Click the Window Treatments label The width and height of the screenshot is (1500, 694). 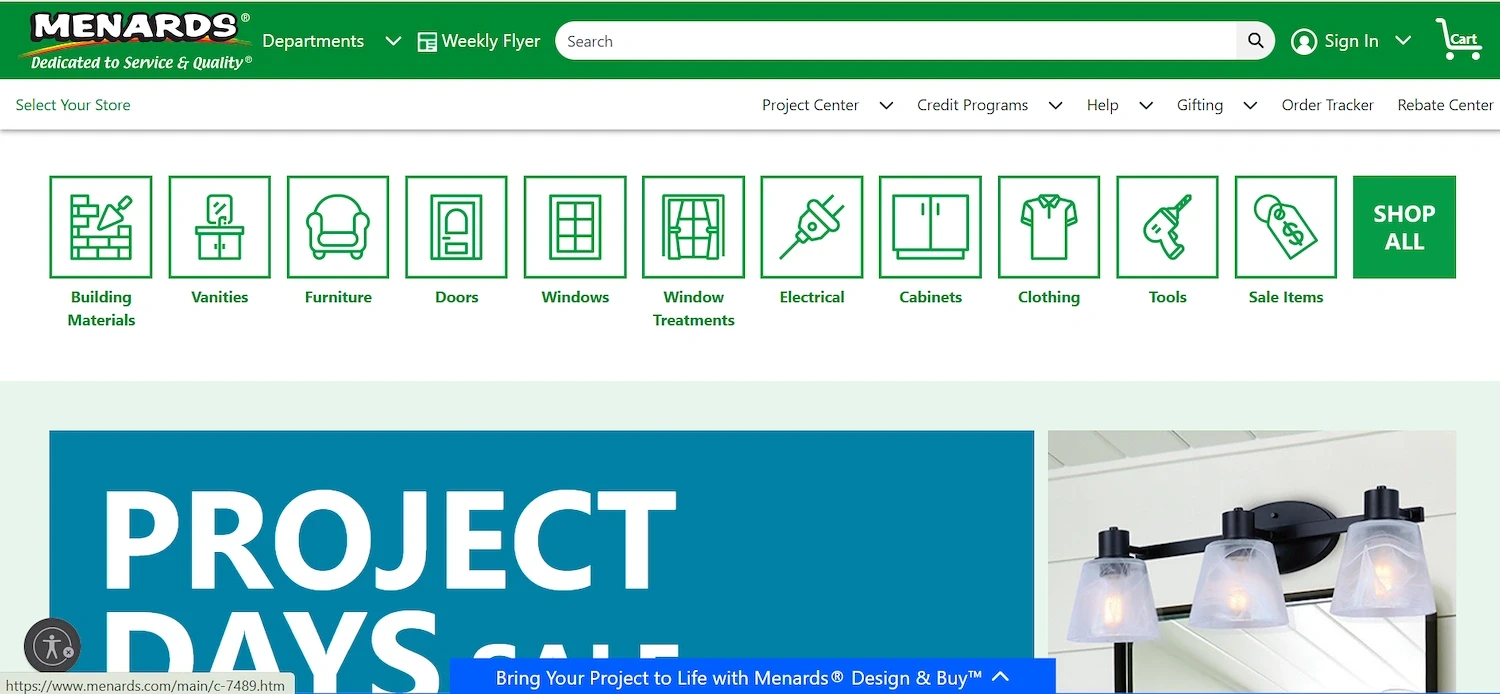694,308
